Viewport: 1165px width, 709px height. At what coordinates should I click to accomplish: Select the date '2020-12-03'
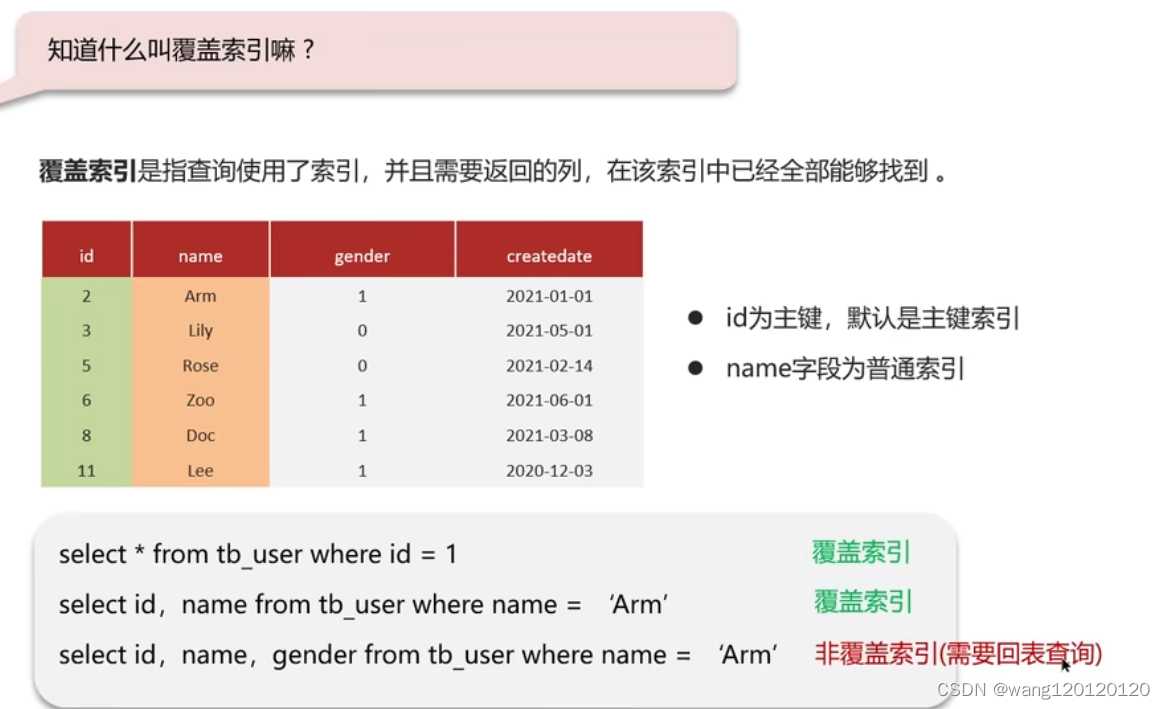549,470
